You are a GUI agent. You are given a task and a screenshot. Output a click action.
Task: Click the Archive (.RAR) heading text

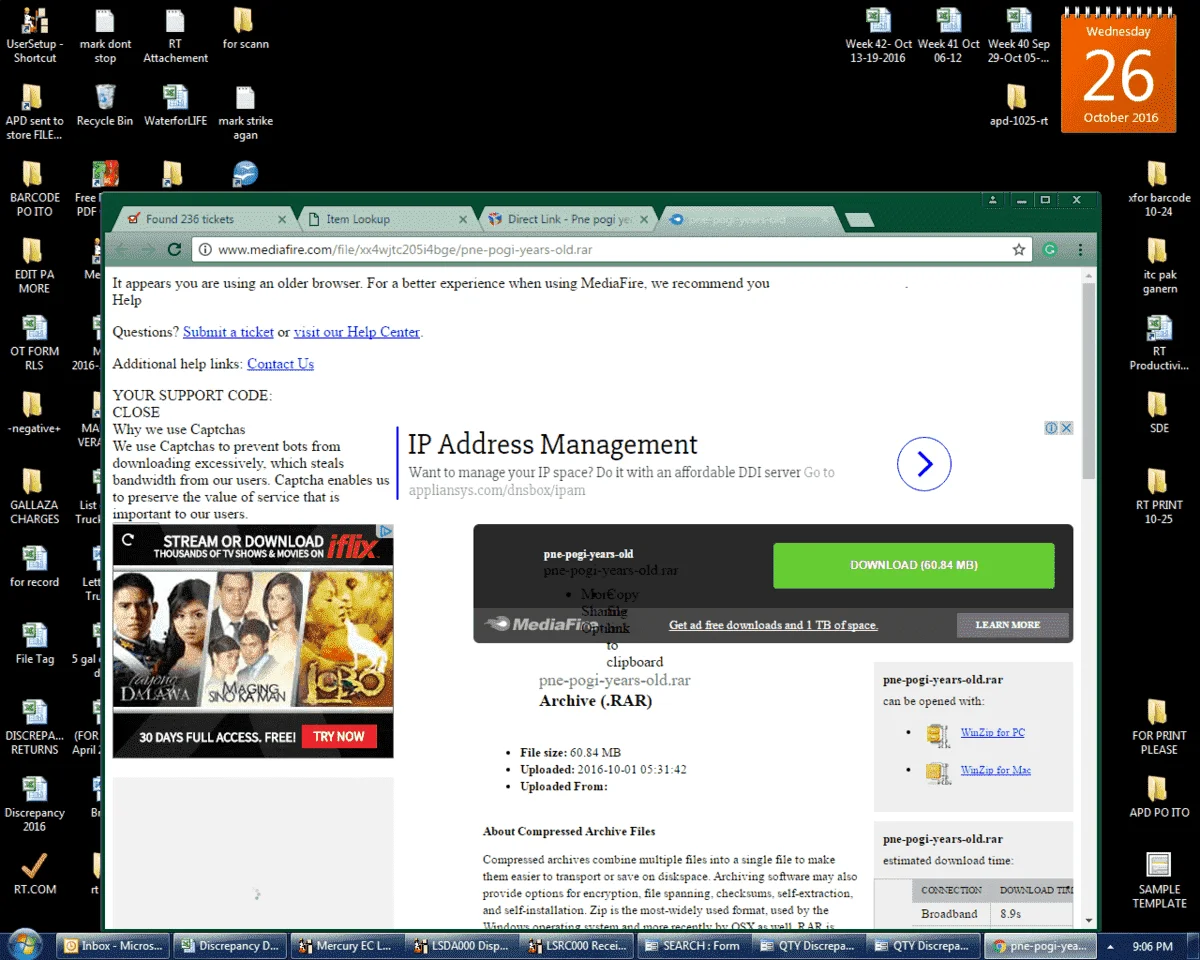[595, 701]
